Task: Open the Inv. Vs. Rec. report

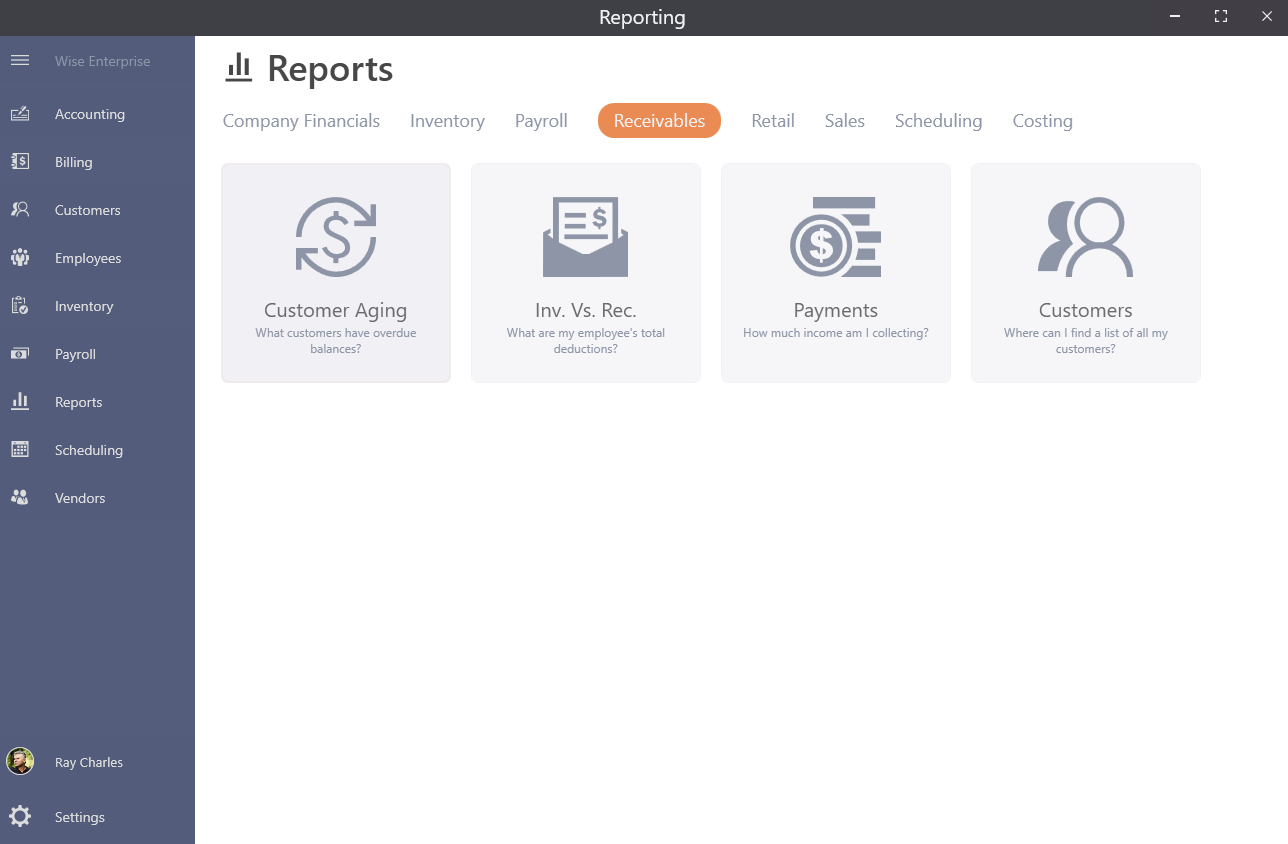Action: coord(586,273)
